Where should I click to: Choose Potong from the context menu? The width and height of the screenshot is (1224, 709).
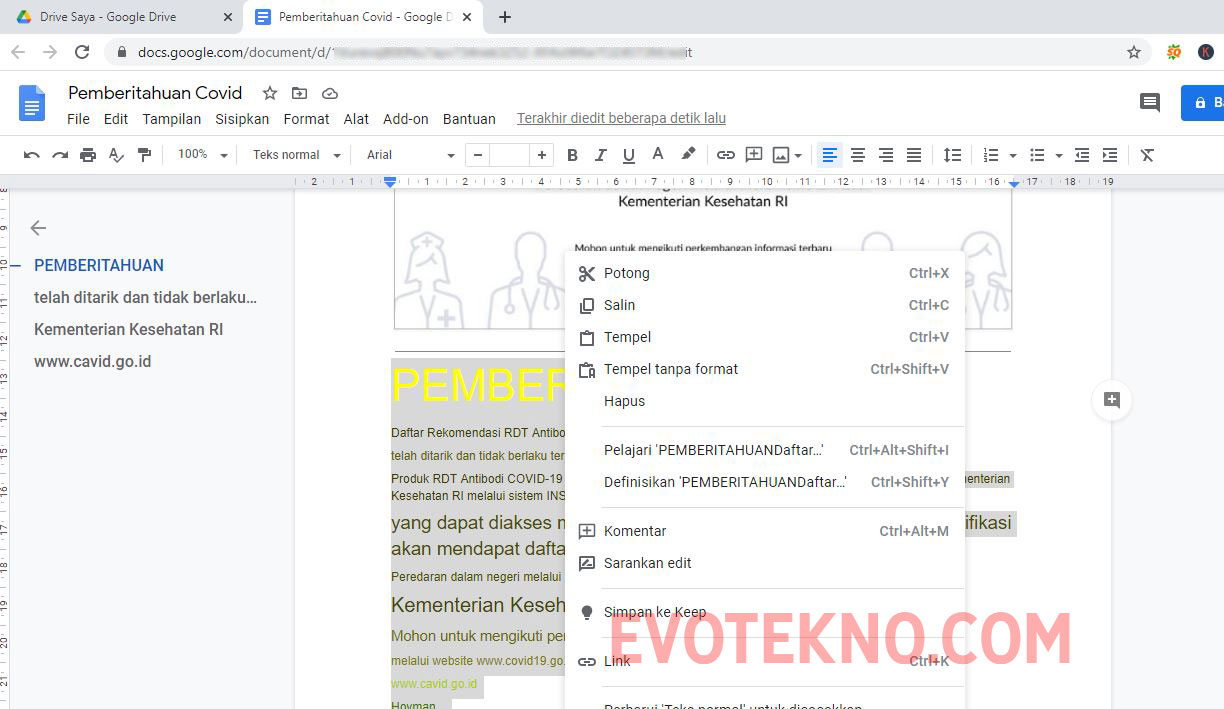[x=765, y=273]
